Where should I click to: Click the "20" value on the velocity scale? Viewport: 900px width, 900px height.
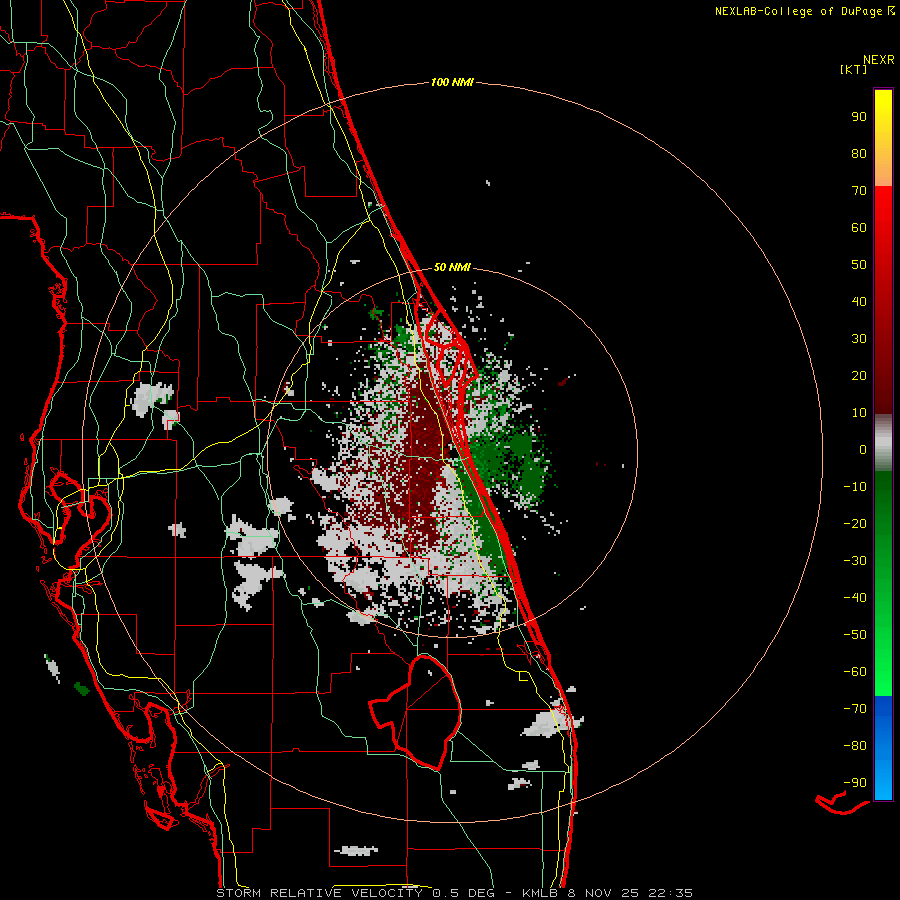[x=859, y=376]
